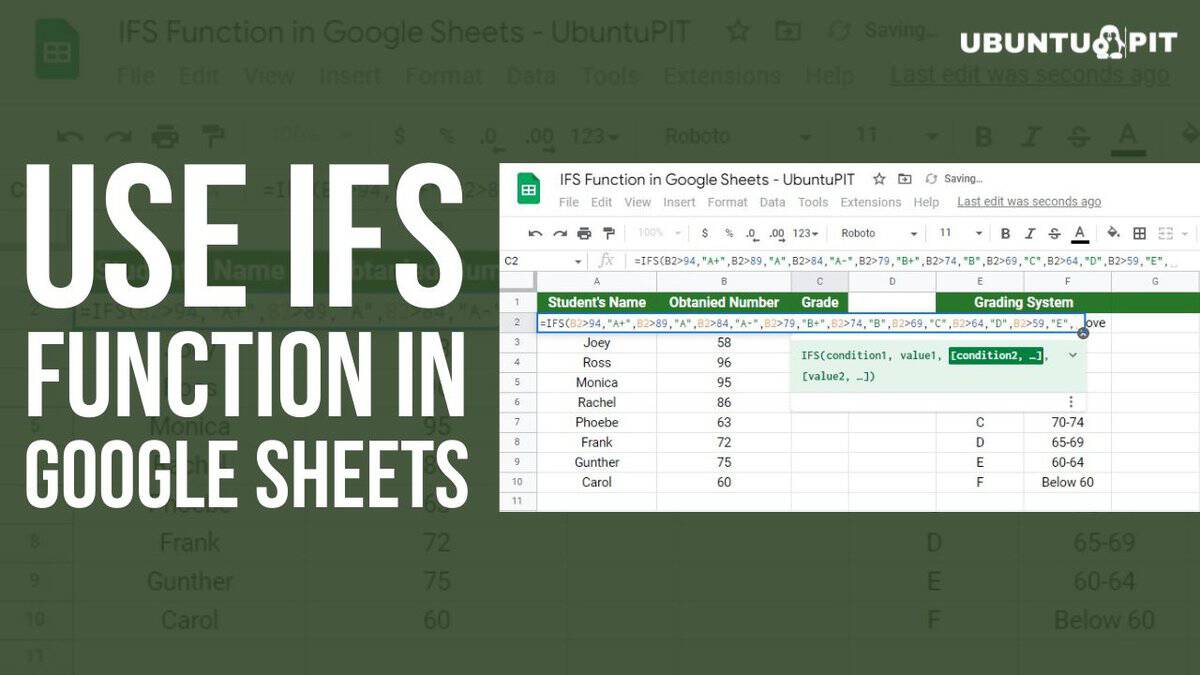This screenshot has height=675, width=1200.
Task: Expand the IFS formula help chevron
Action: tap(1073, 355)
